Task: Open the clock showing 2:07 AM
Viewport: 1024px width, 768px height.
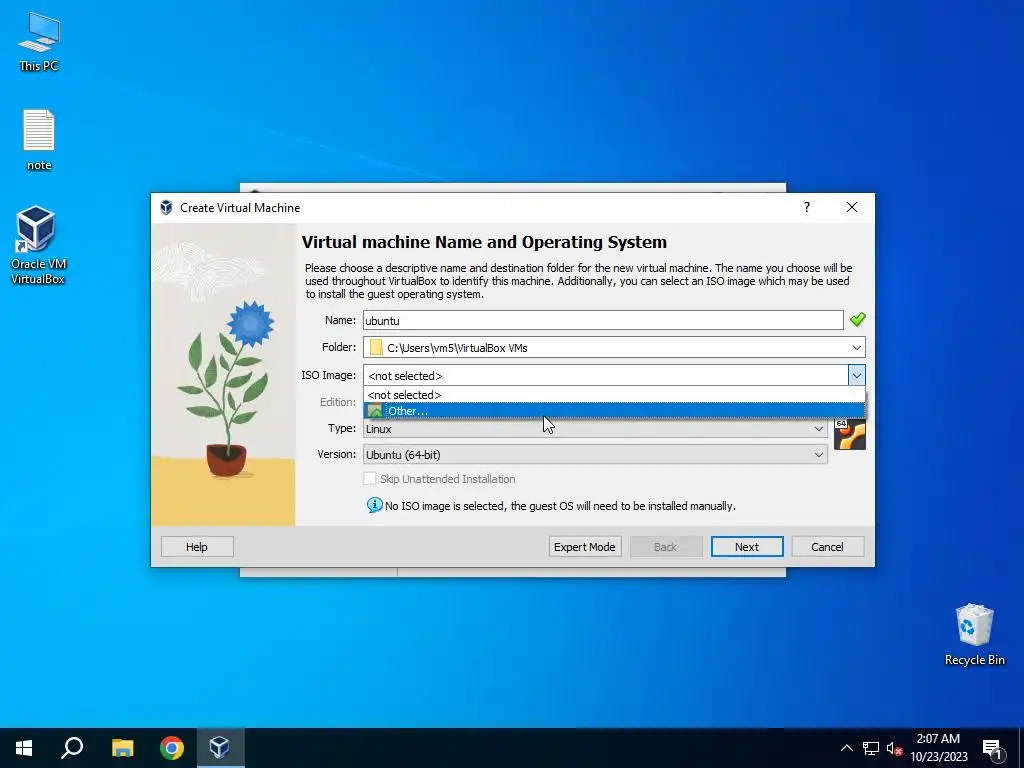Action: point(938,748)
